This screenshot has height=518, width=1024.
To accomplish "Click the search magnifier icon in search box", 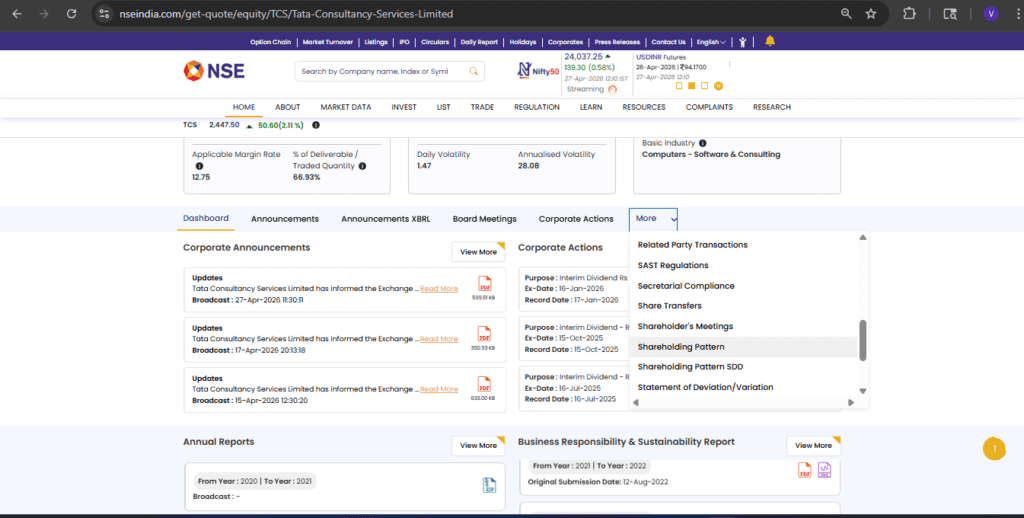I will 473,71.
